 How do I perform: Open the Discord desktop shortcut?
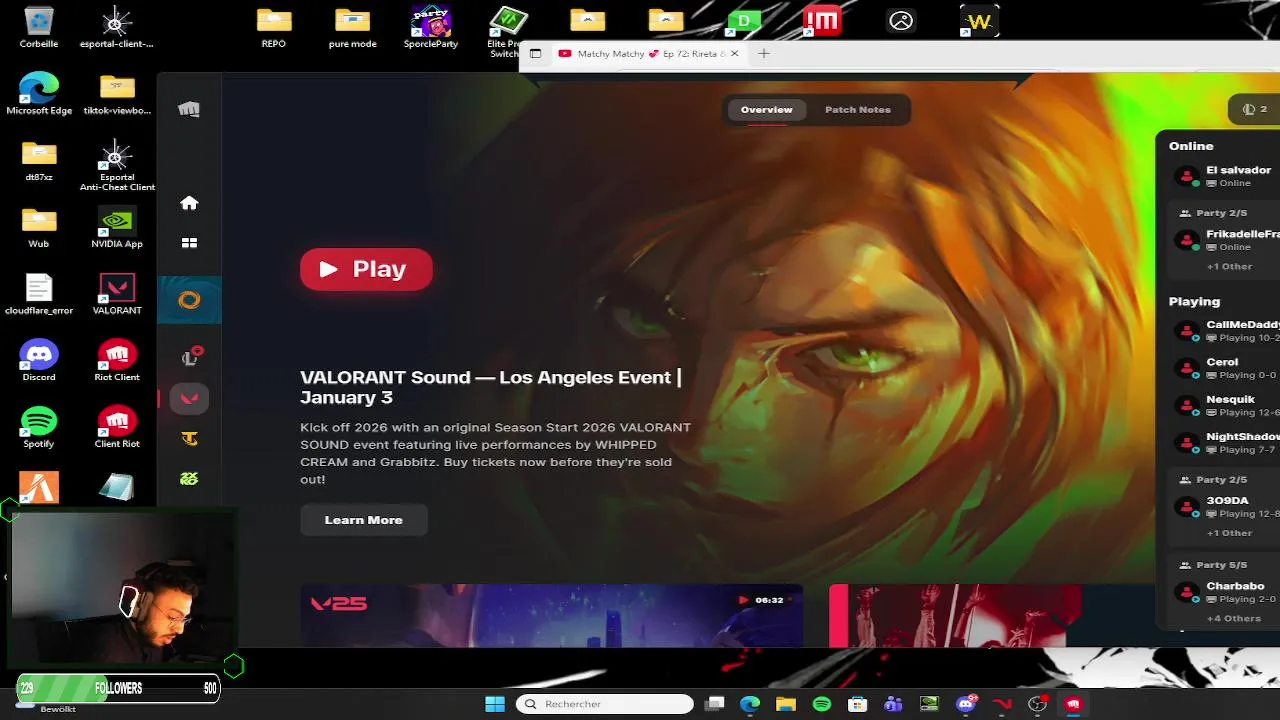tap(39, 360)
